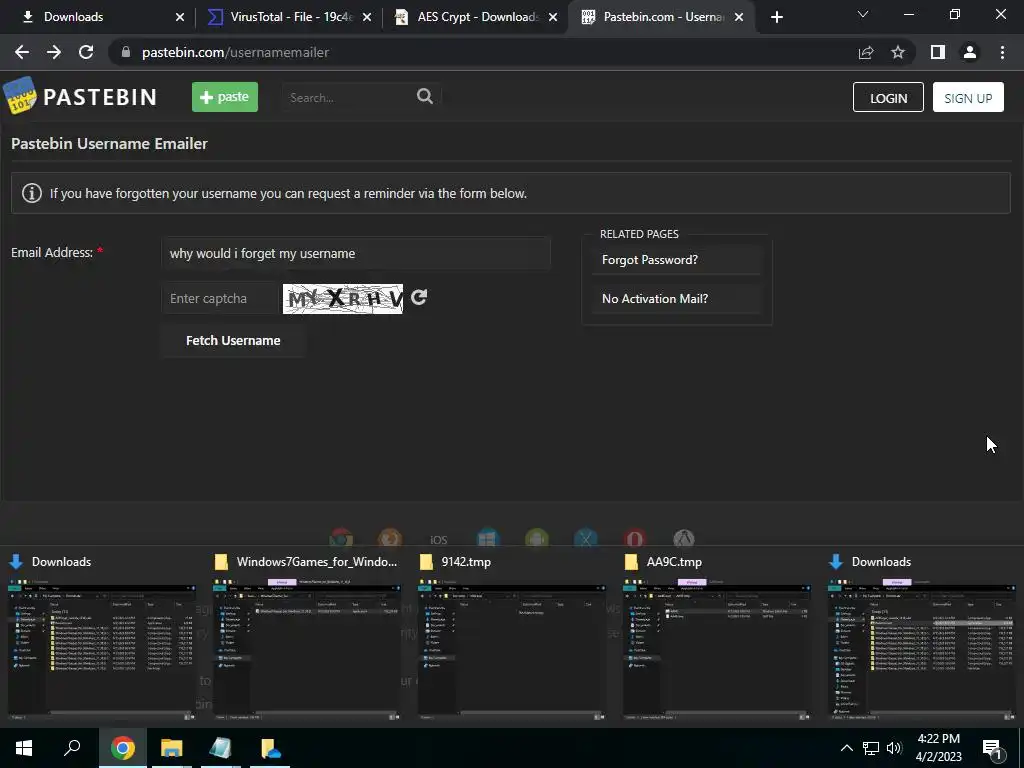Screen dimensions: 1024x768
Task: Select the 9142.tmp window thumbnail
Action: pos(511,639)
